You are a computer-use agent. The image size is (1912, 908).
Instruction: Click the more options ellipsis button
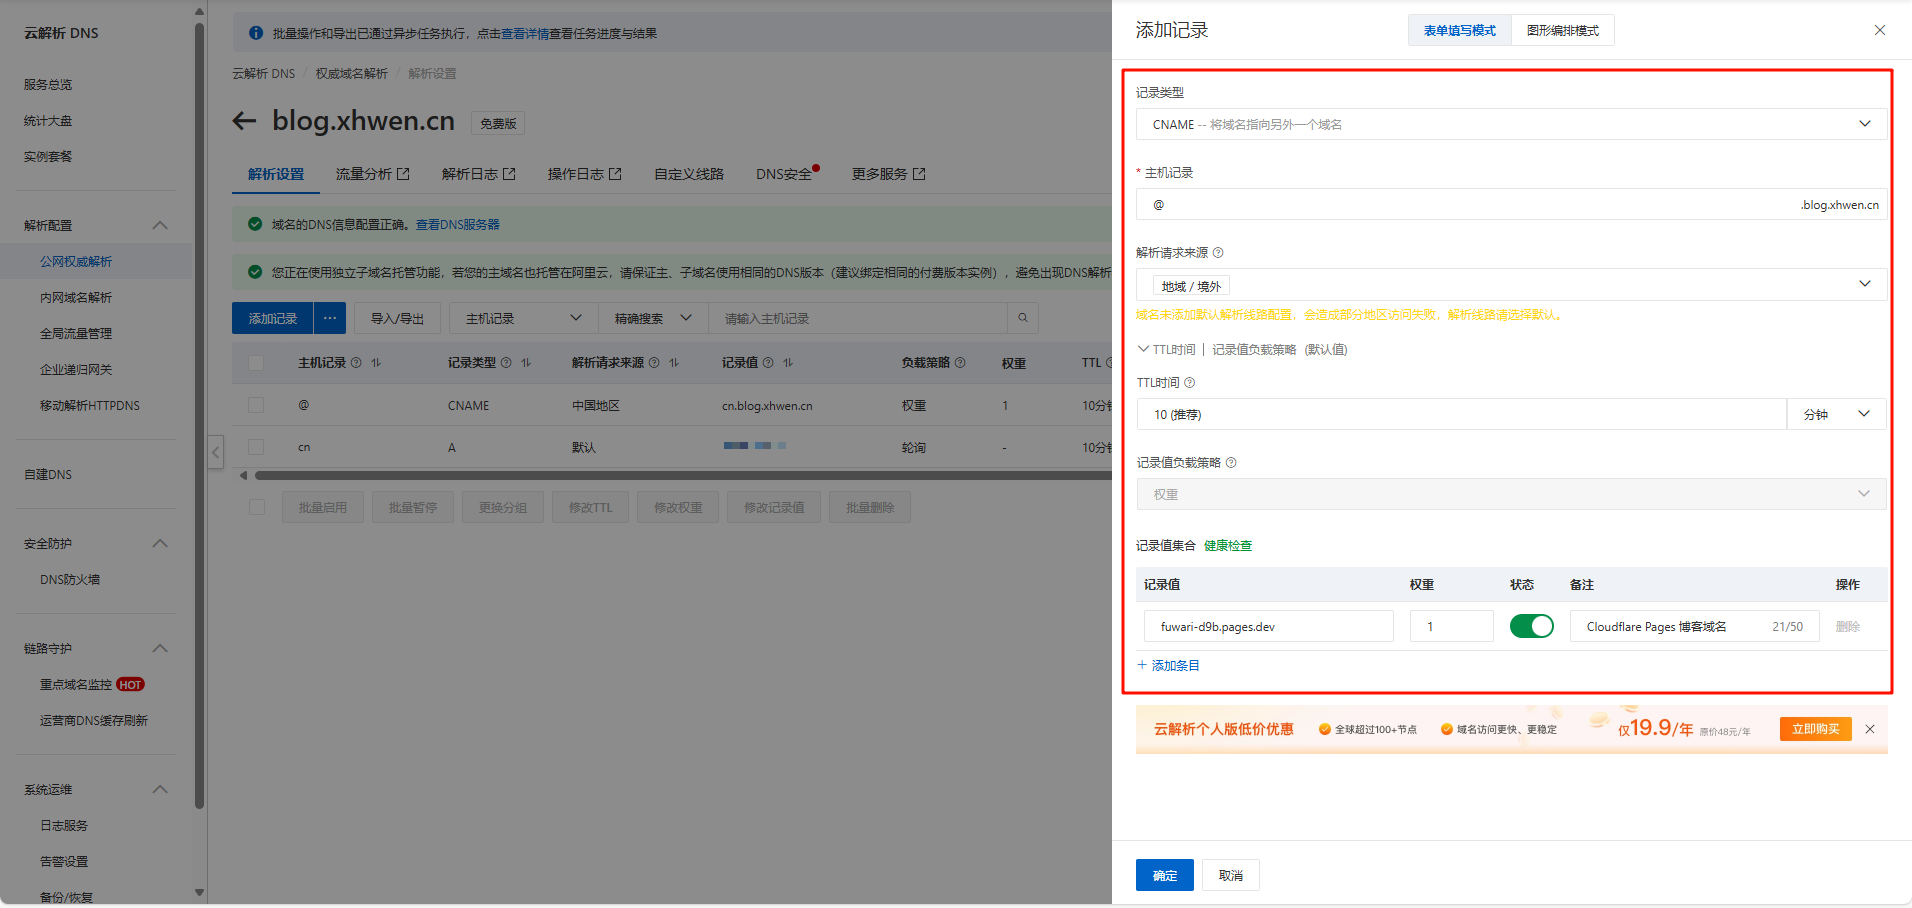click(329, 318)
